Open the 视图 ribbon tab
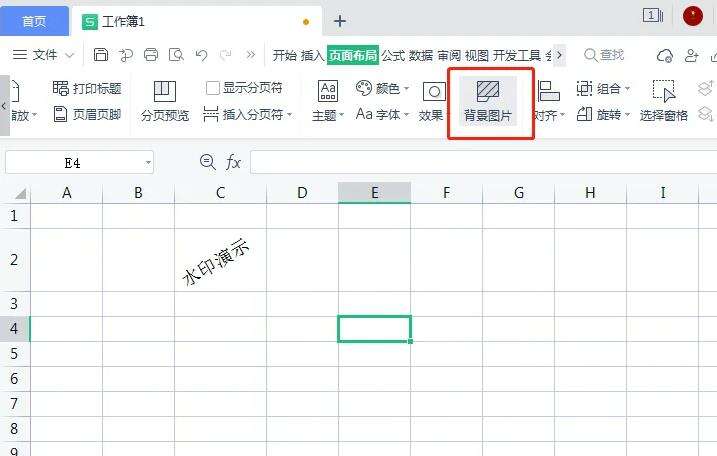This screenshot has height=456, width=717. (x=477, y=55)
